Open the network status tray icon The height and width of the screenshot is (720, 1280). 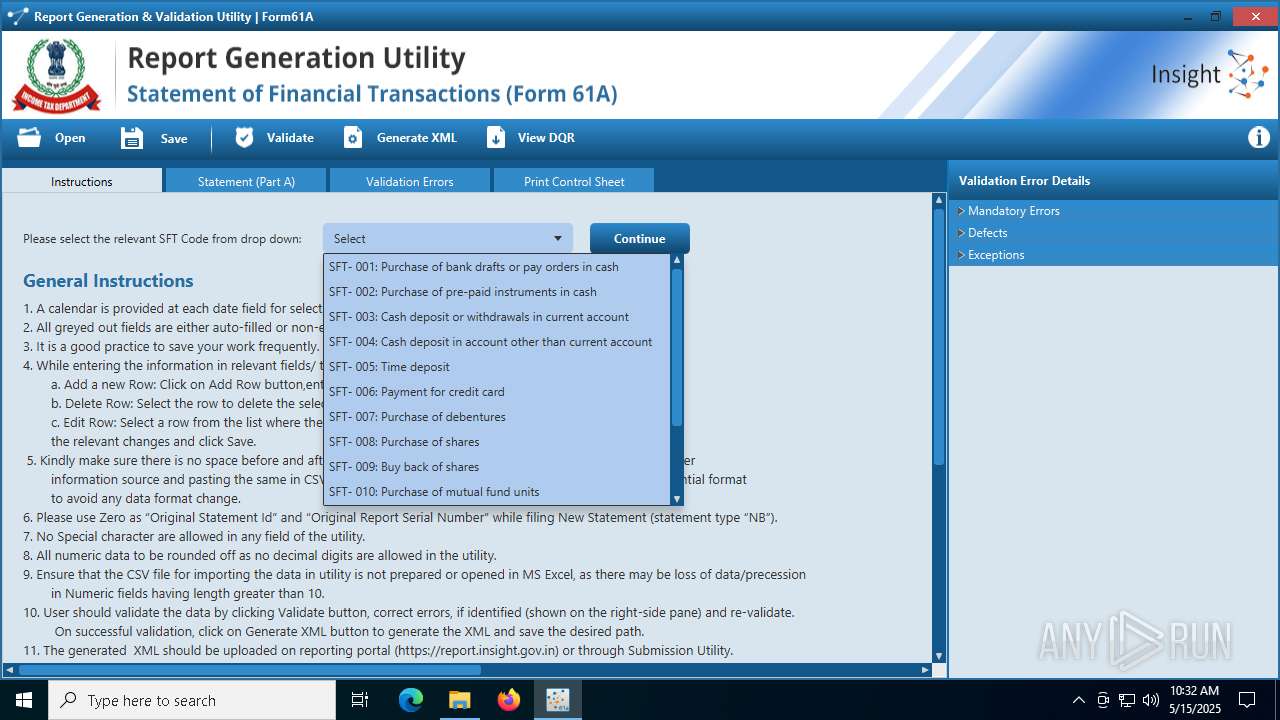click(x=1127, y=700)
